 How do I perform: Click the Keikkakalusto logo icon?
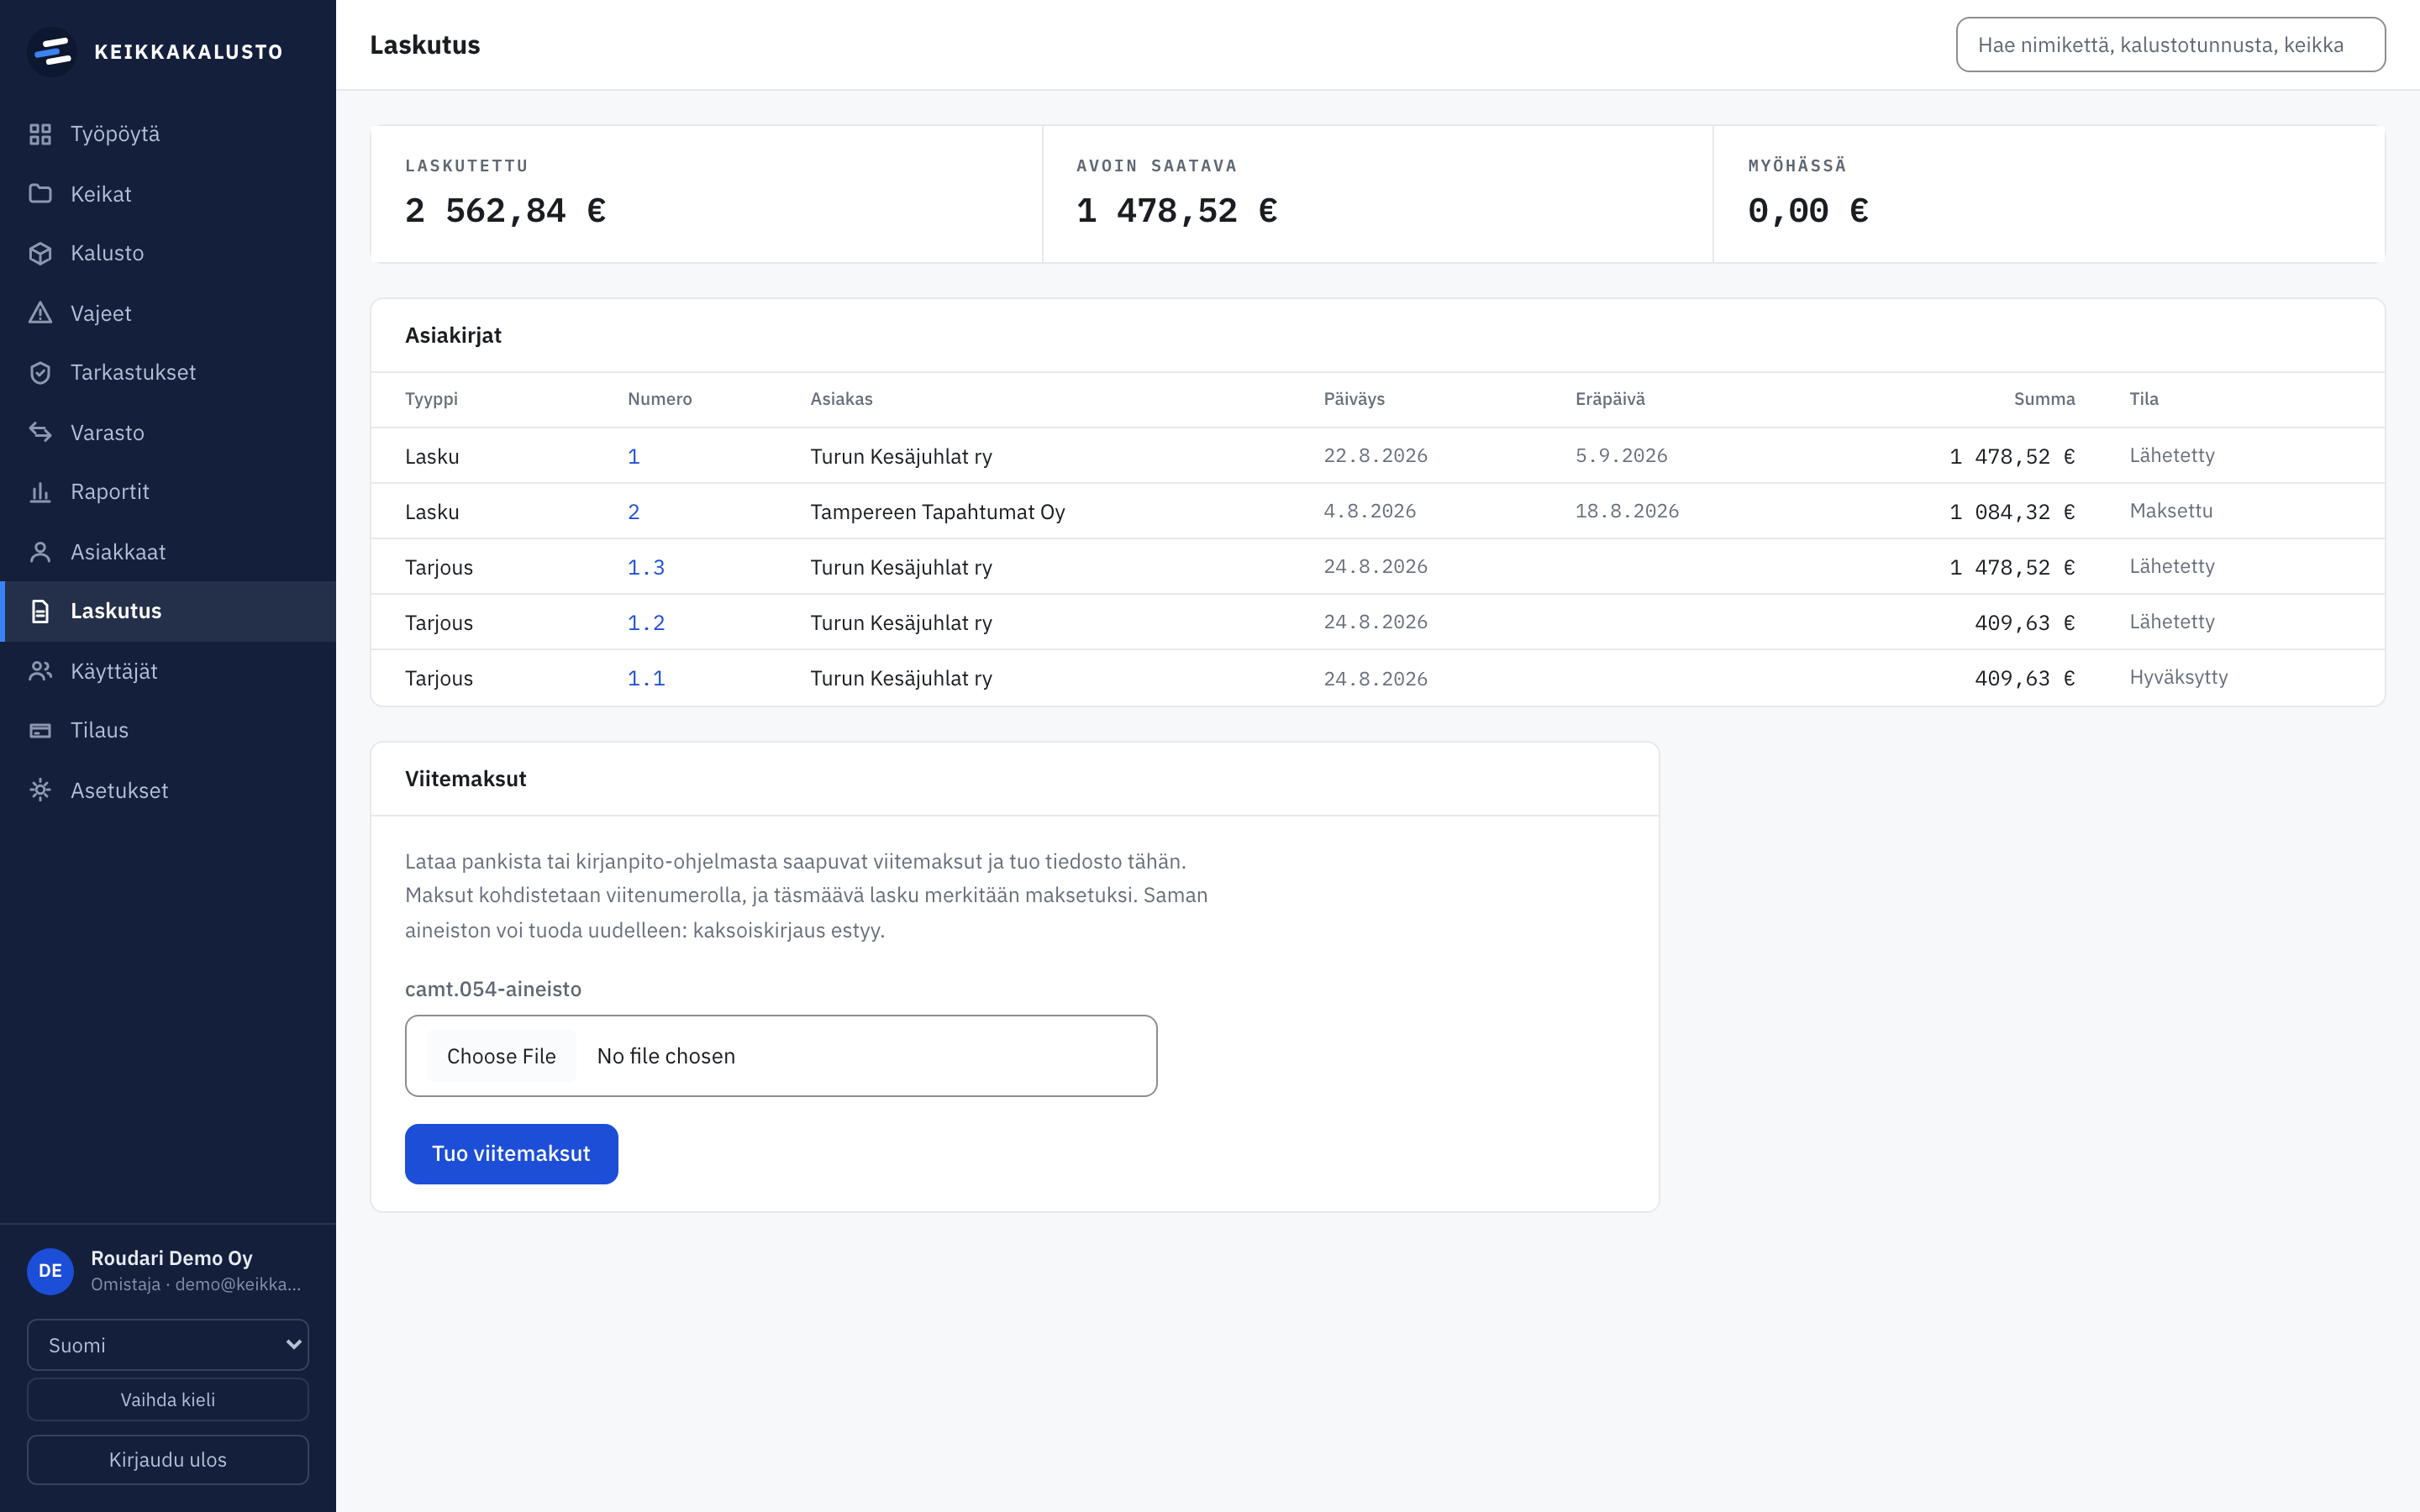tap(52, 51)
